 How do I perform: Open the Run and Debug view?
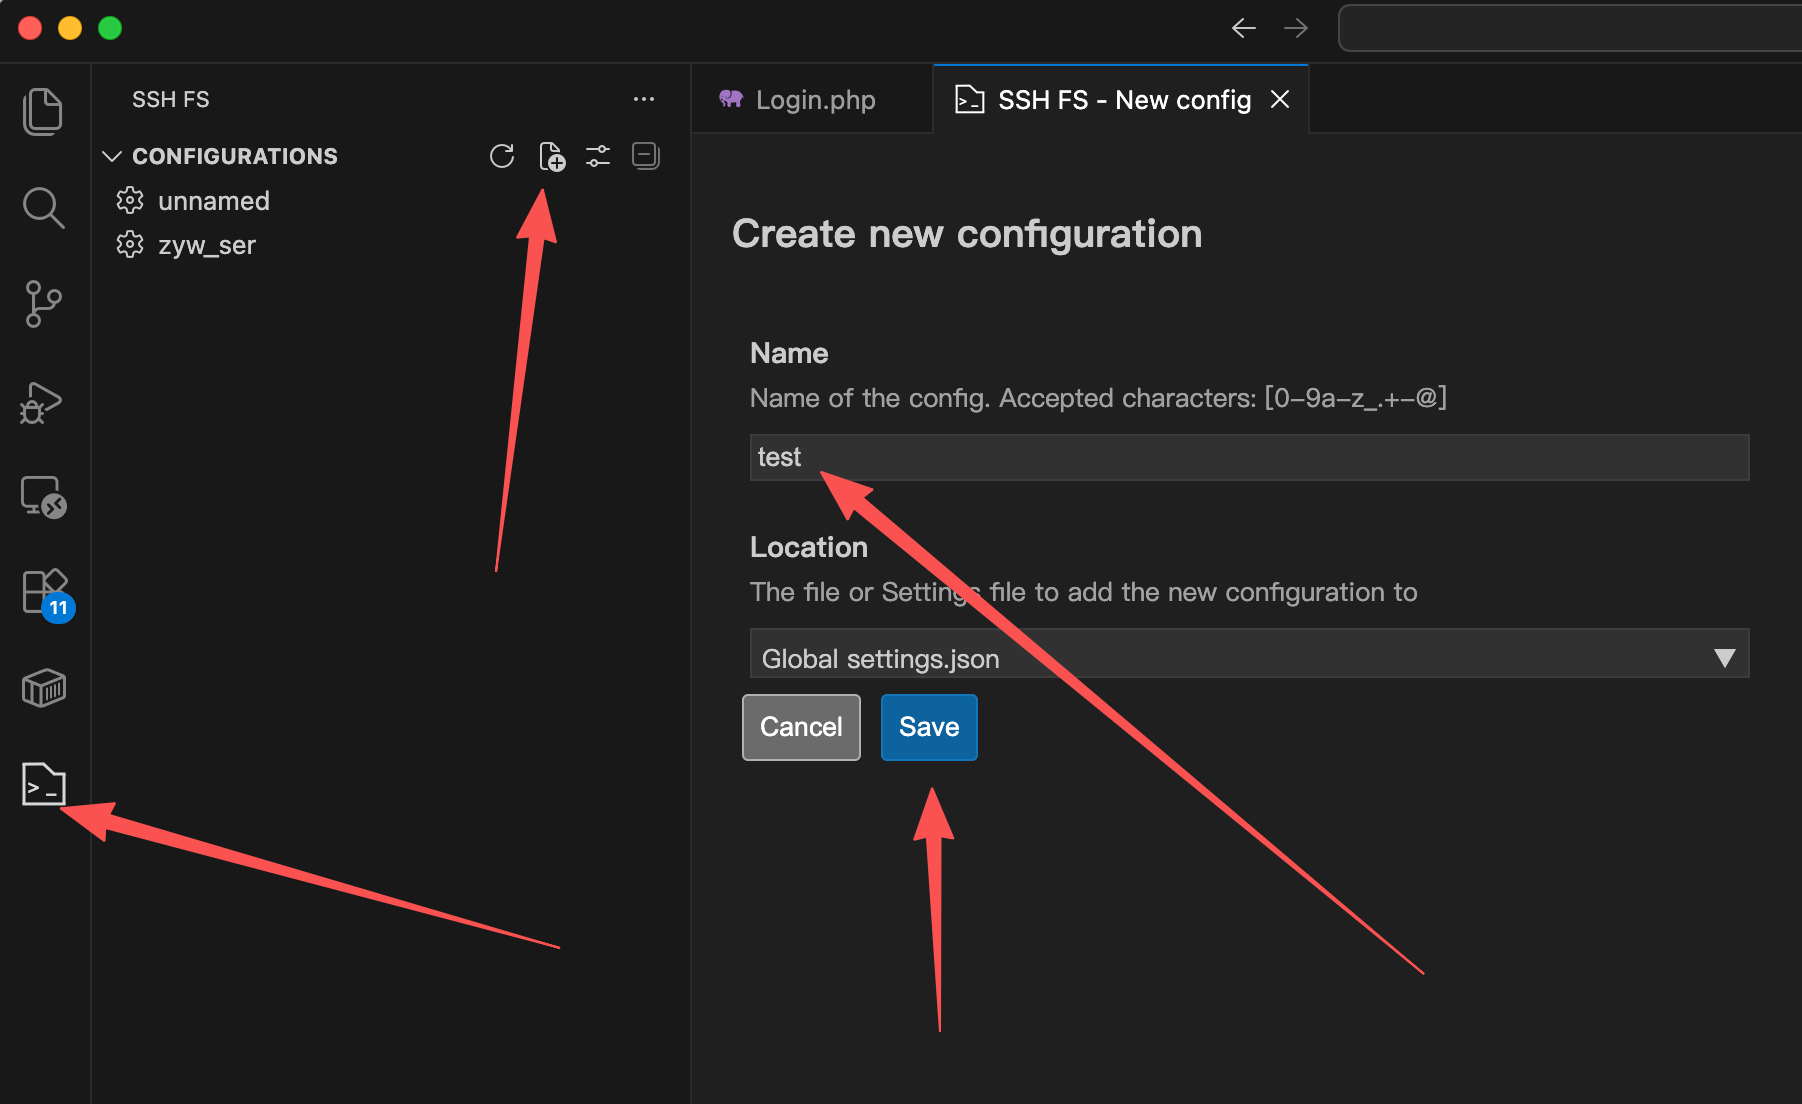click(x=41, y=402)
